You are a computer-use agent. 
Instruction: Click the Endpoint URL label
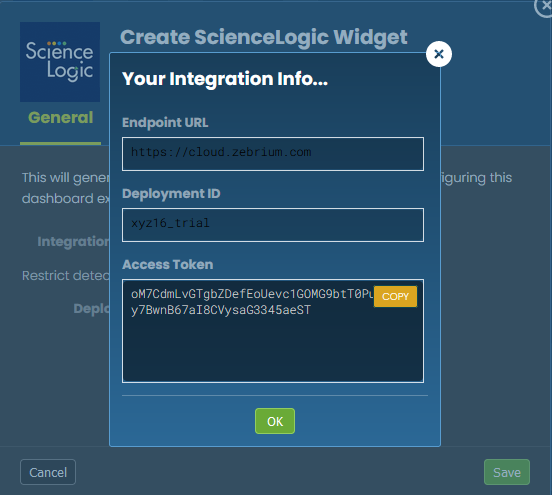165,123
